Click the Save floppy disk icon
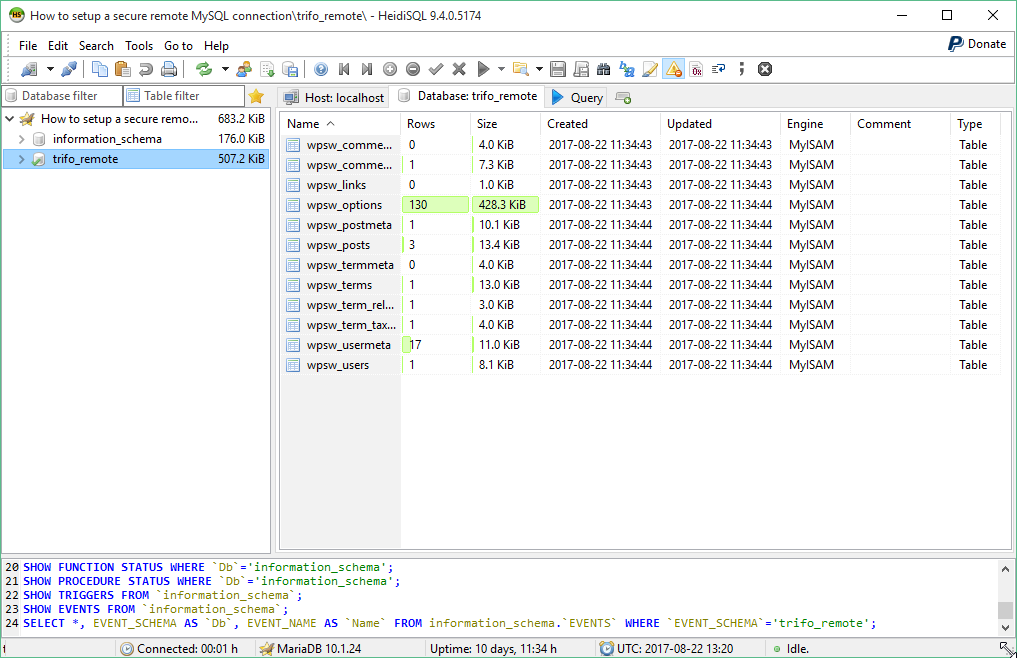Viewport: 1017px width, 658px height. 558,69
